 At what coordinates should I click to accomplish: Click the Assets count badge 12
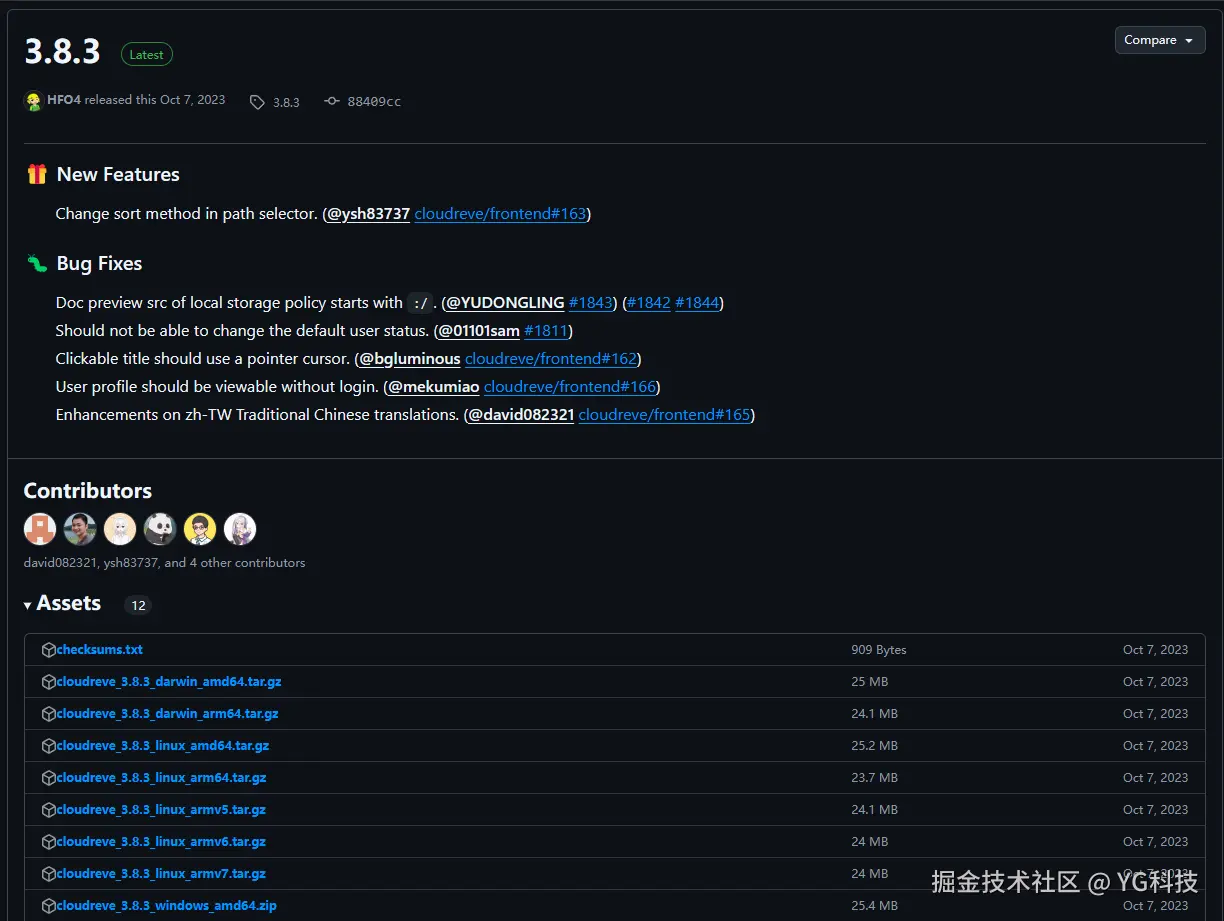tap(138, 605)
